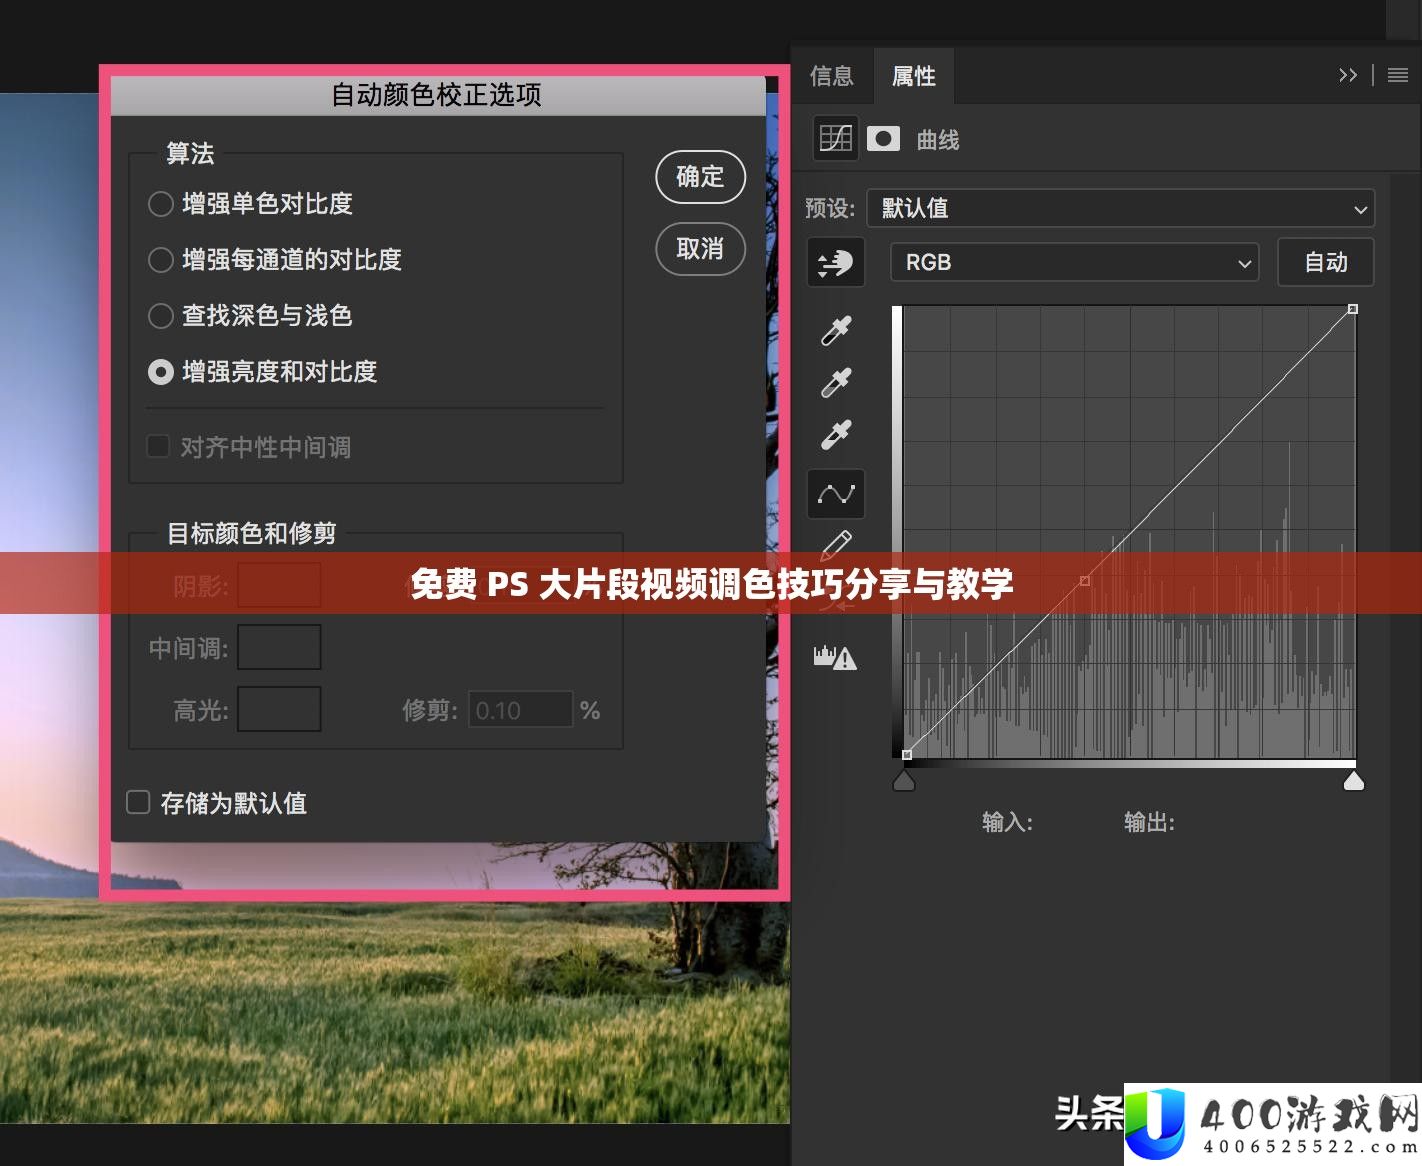Screen dimensions: 1422x1166
Task: Confirm dialog with 确定 button
Action: coord(700,177)
